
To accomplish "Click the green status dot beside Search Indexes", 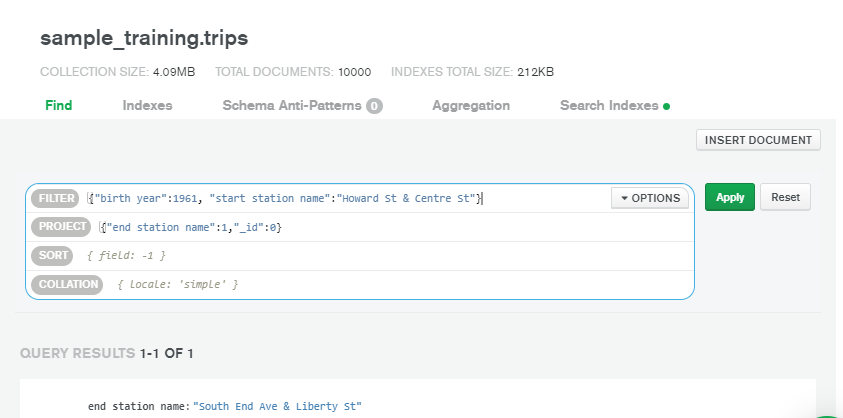I will [667, 106].
